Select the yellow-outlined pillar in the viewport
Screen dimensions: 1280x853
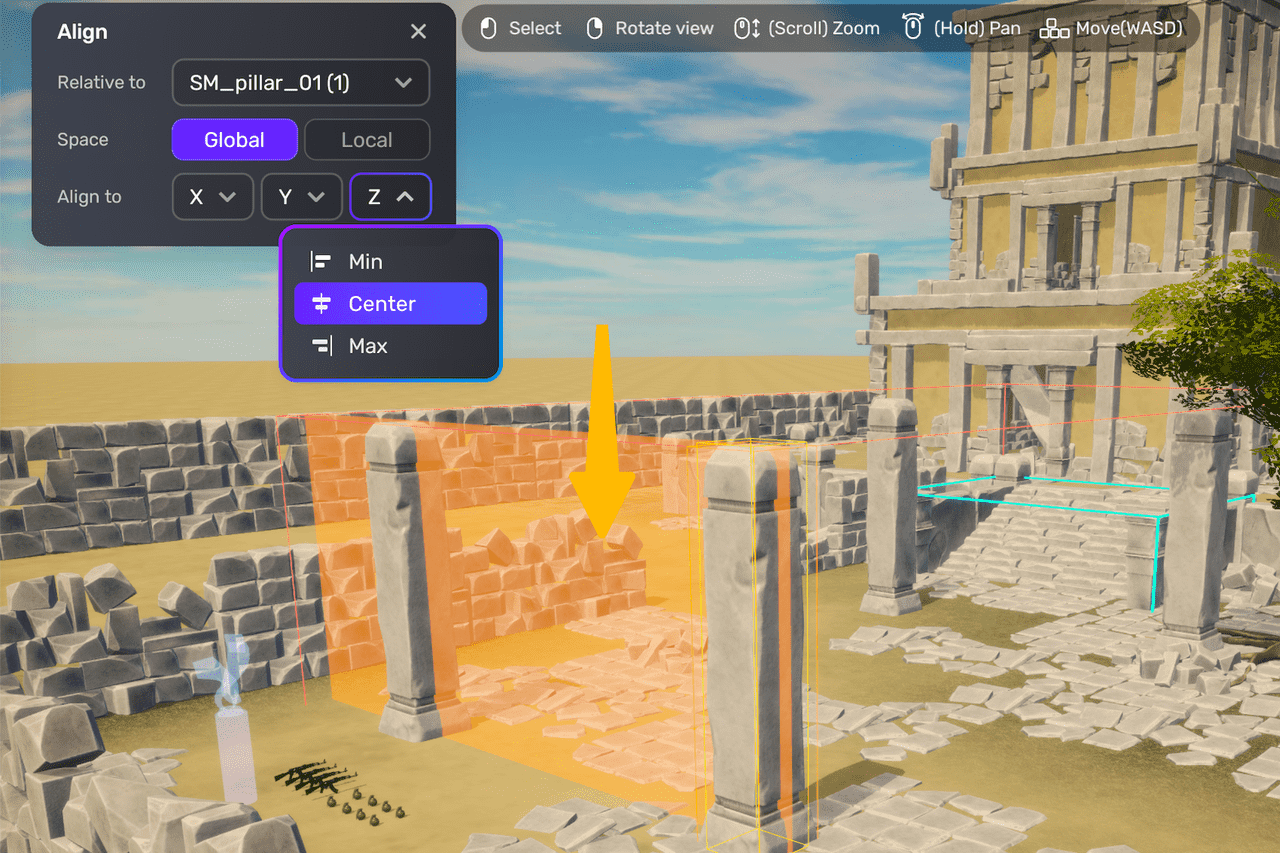click(x=753, y=640)
